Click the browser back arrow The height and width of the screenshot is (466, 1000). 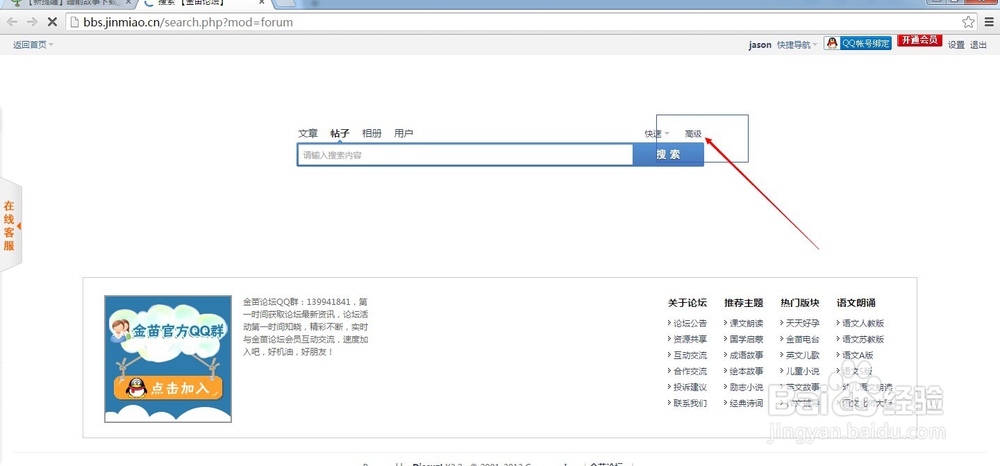click(12, 22)
